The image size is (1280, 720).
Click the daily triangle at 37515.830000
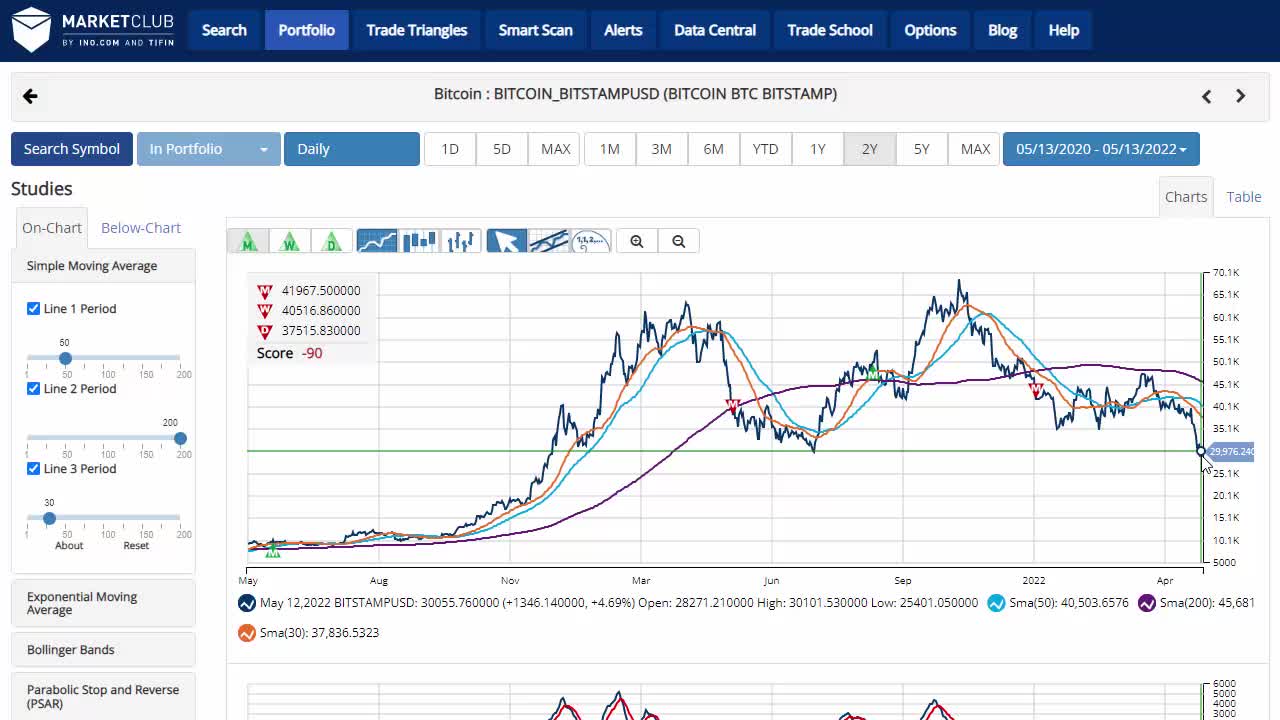coord(265,331)
